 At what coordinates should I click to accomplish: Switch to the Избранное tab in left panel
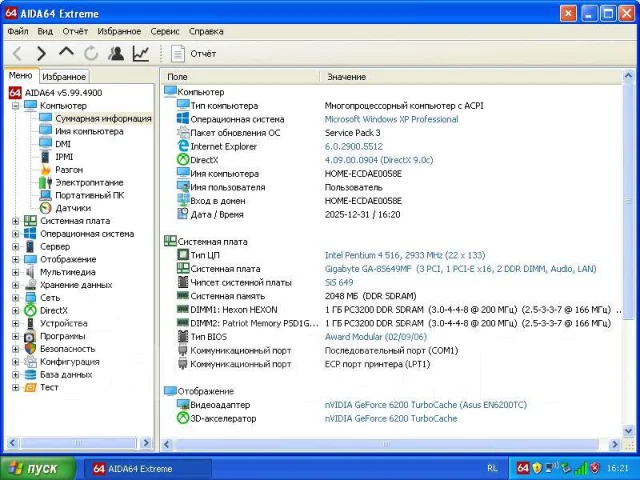64,77
